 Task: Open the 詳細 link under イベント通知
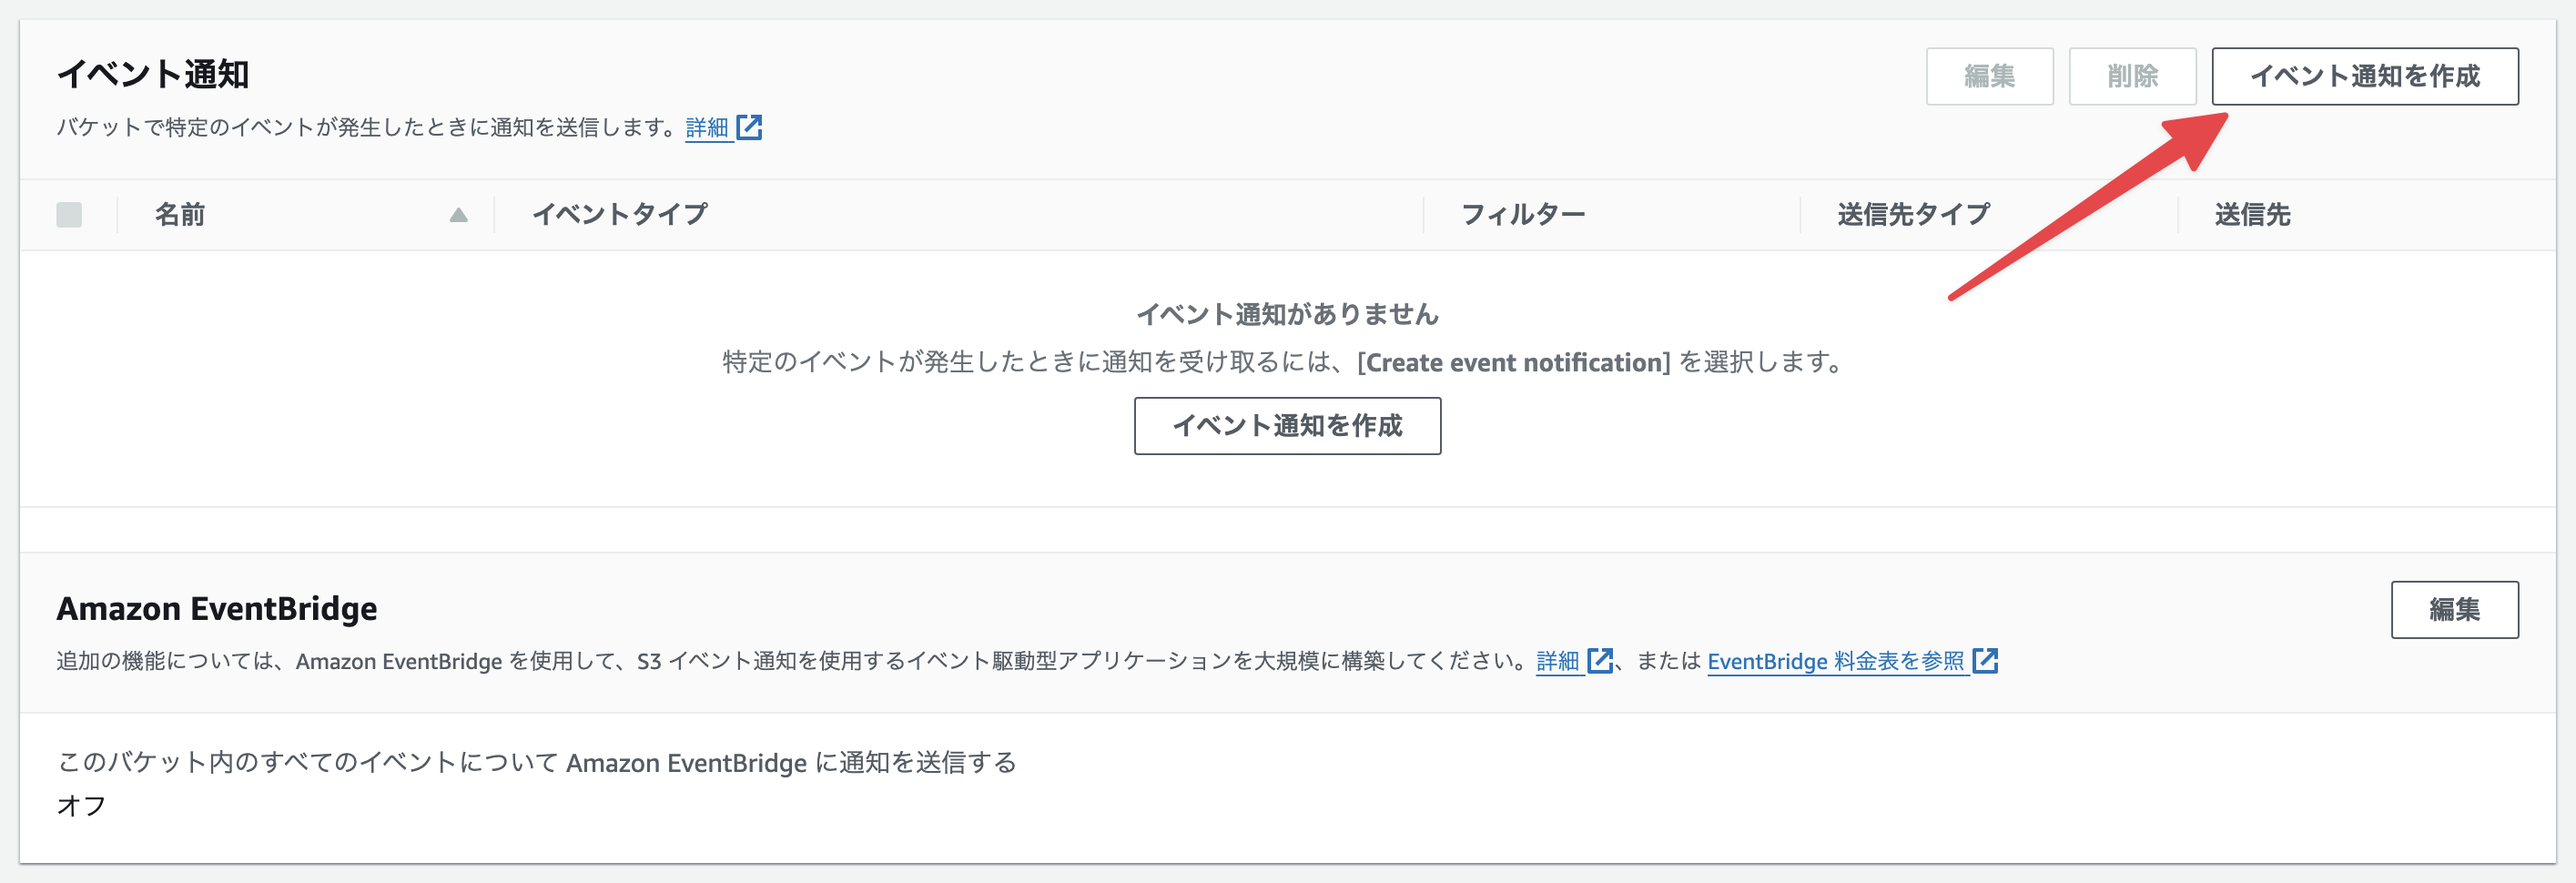707,128
